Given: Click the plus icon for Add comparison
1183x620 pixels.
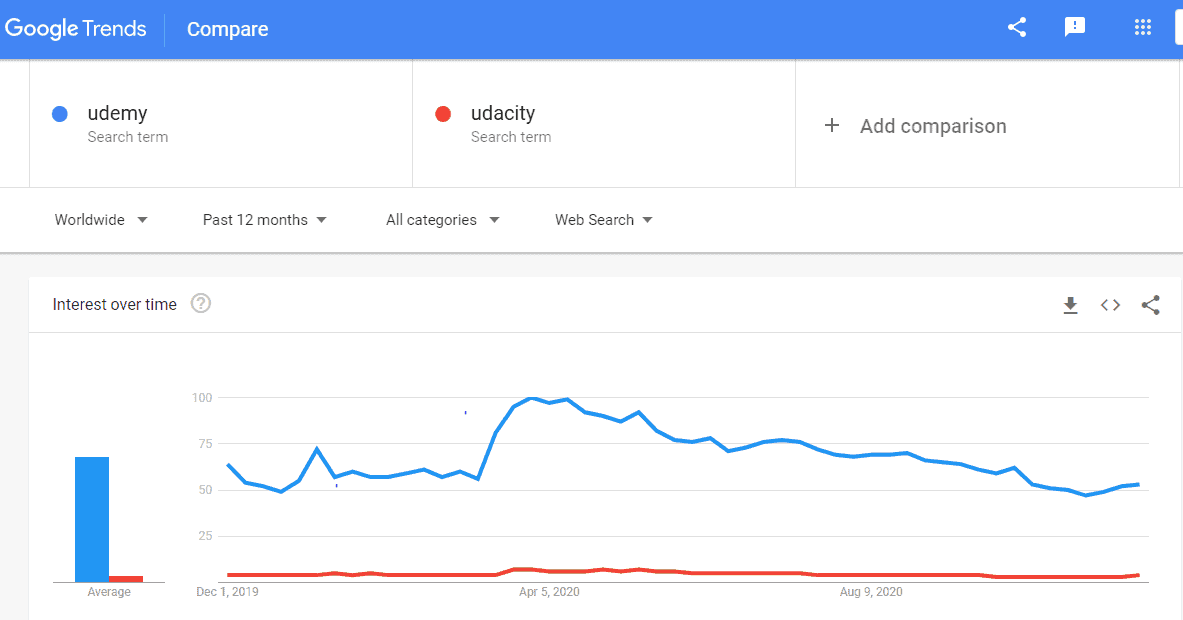Looking at the screenshot, I should point(831,125).
